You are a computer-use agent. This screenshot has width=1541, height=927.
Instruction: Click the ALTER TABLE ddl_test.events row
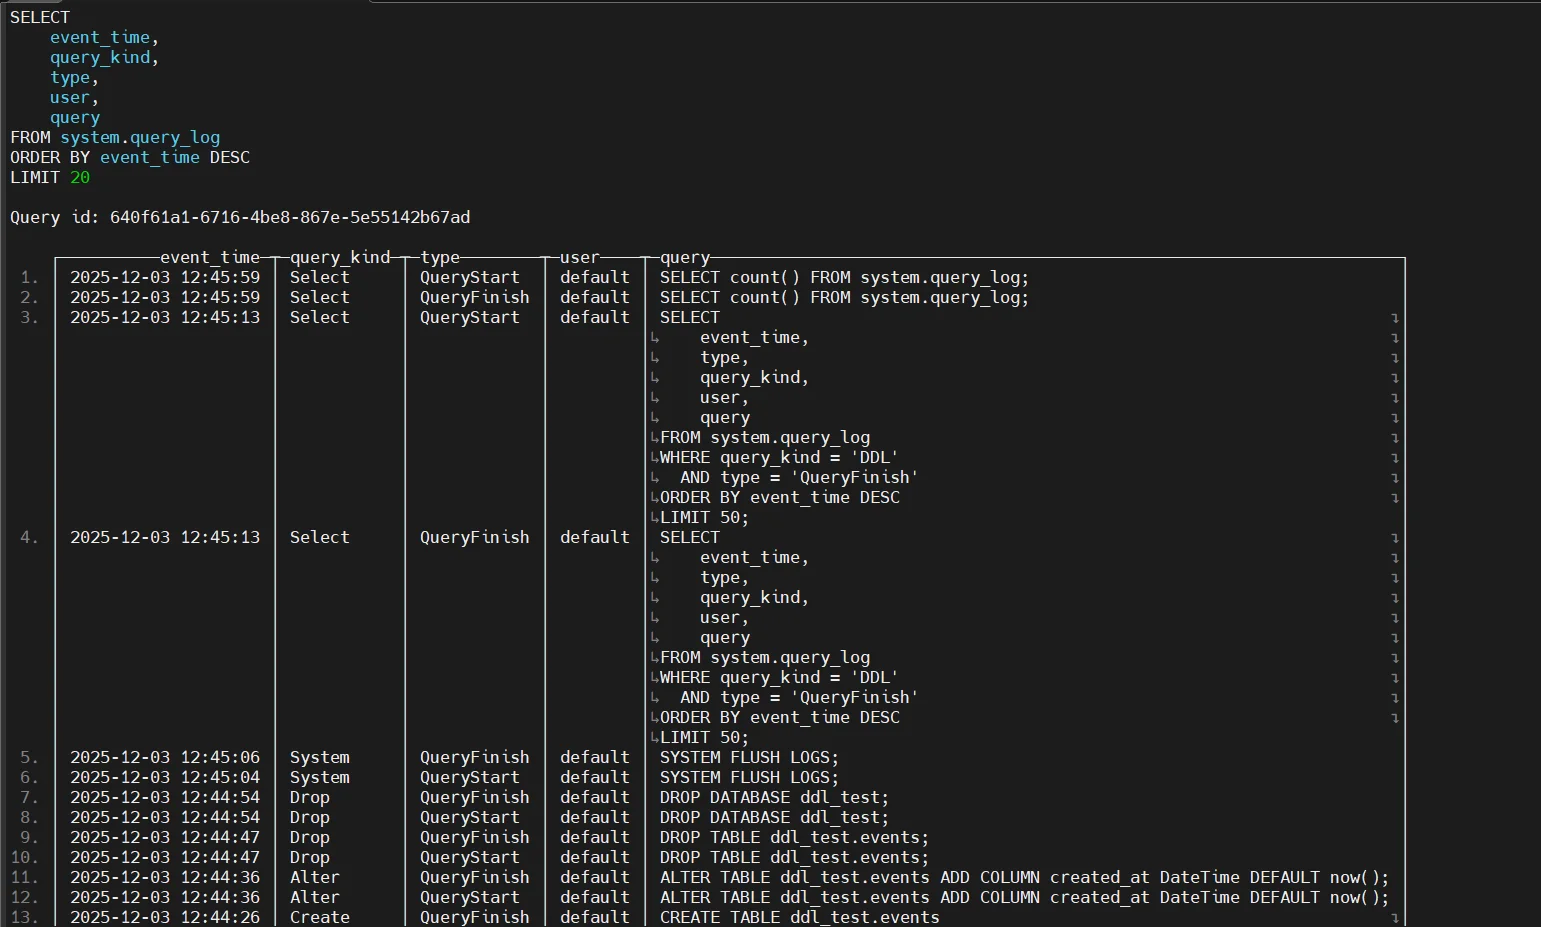pyautogui.click(x=1022, y=877)
